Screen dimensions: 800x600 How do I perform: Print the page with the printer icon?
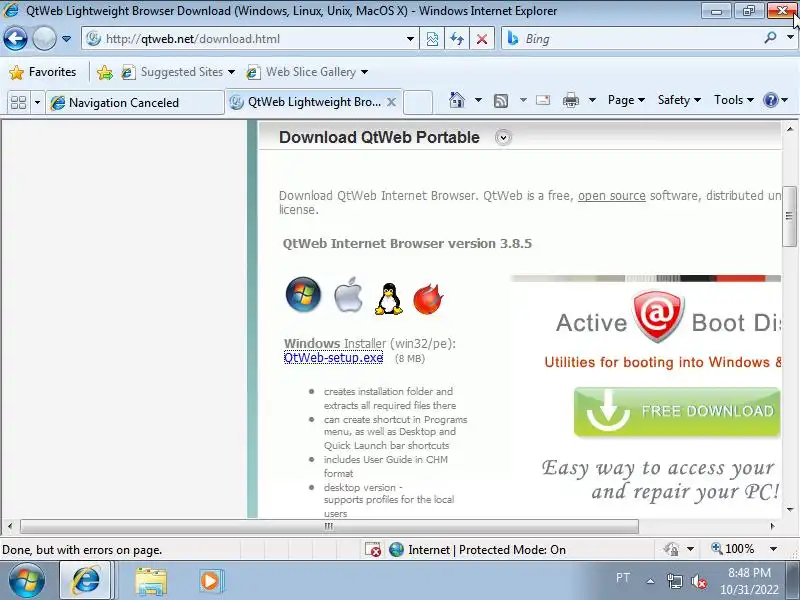click(570, 100)
